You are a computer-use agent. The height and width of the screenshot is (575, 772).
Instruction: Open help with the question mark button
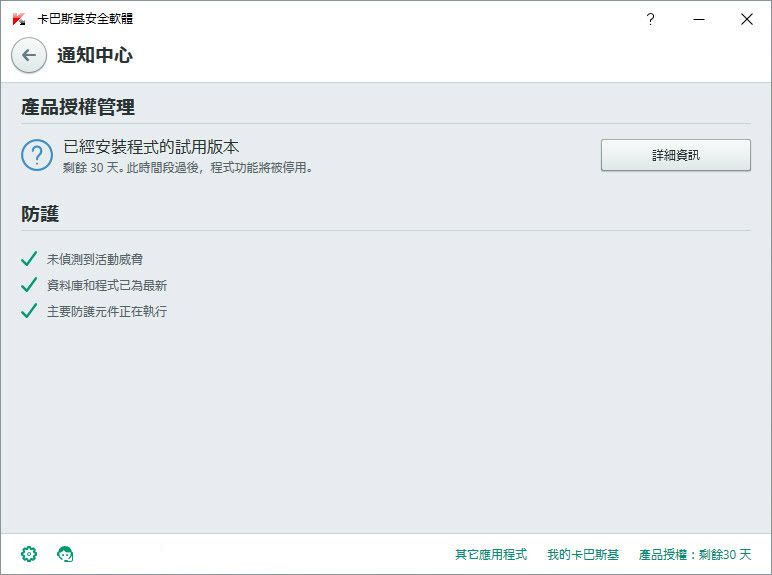[x=650, y=19]
